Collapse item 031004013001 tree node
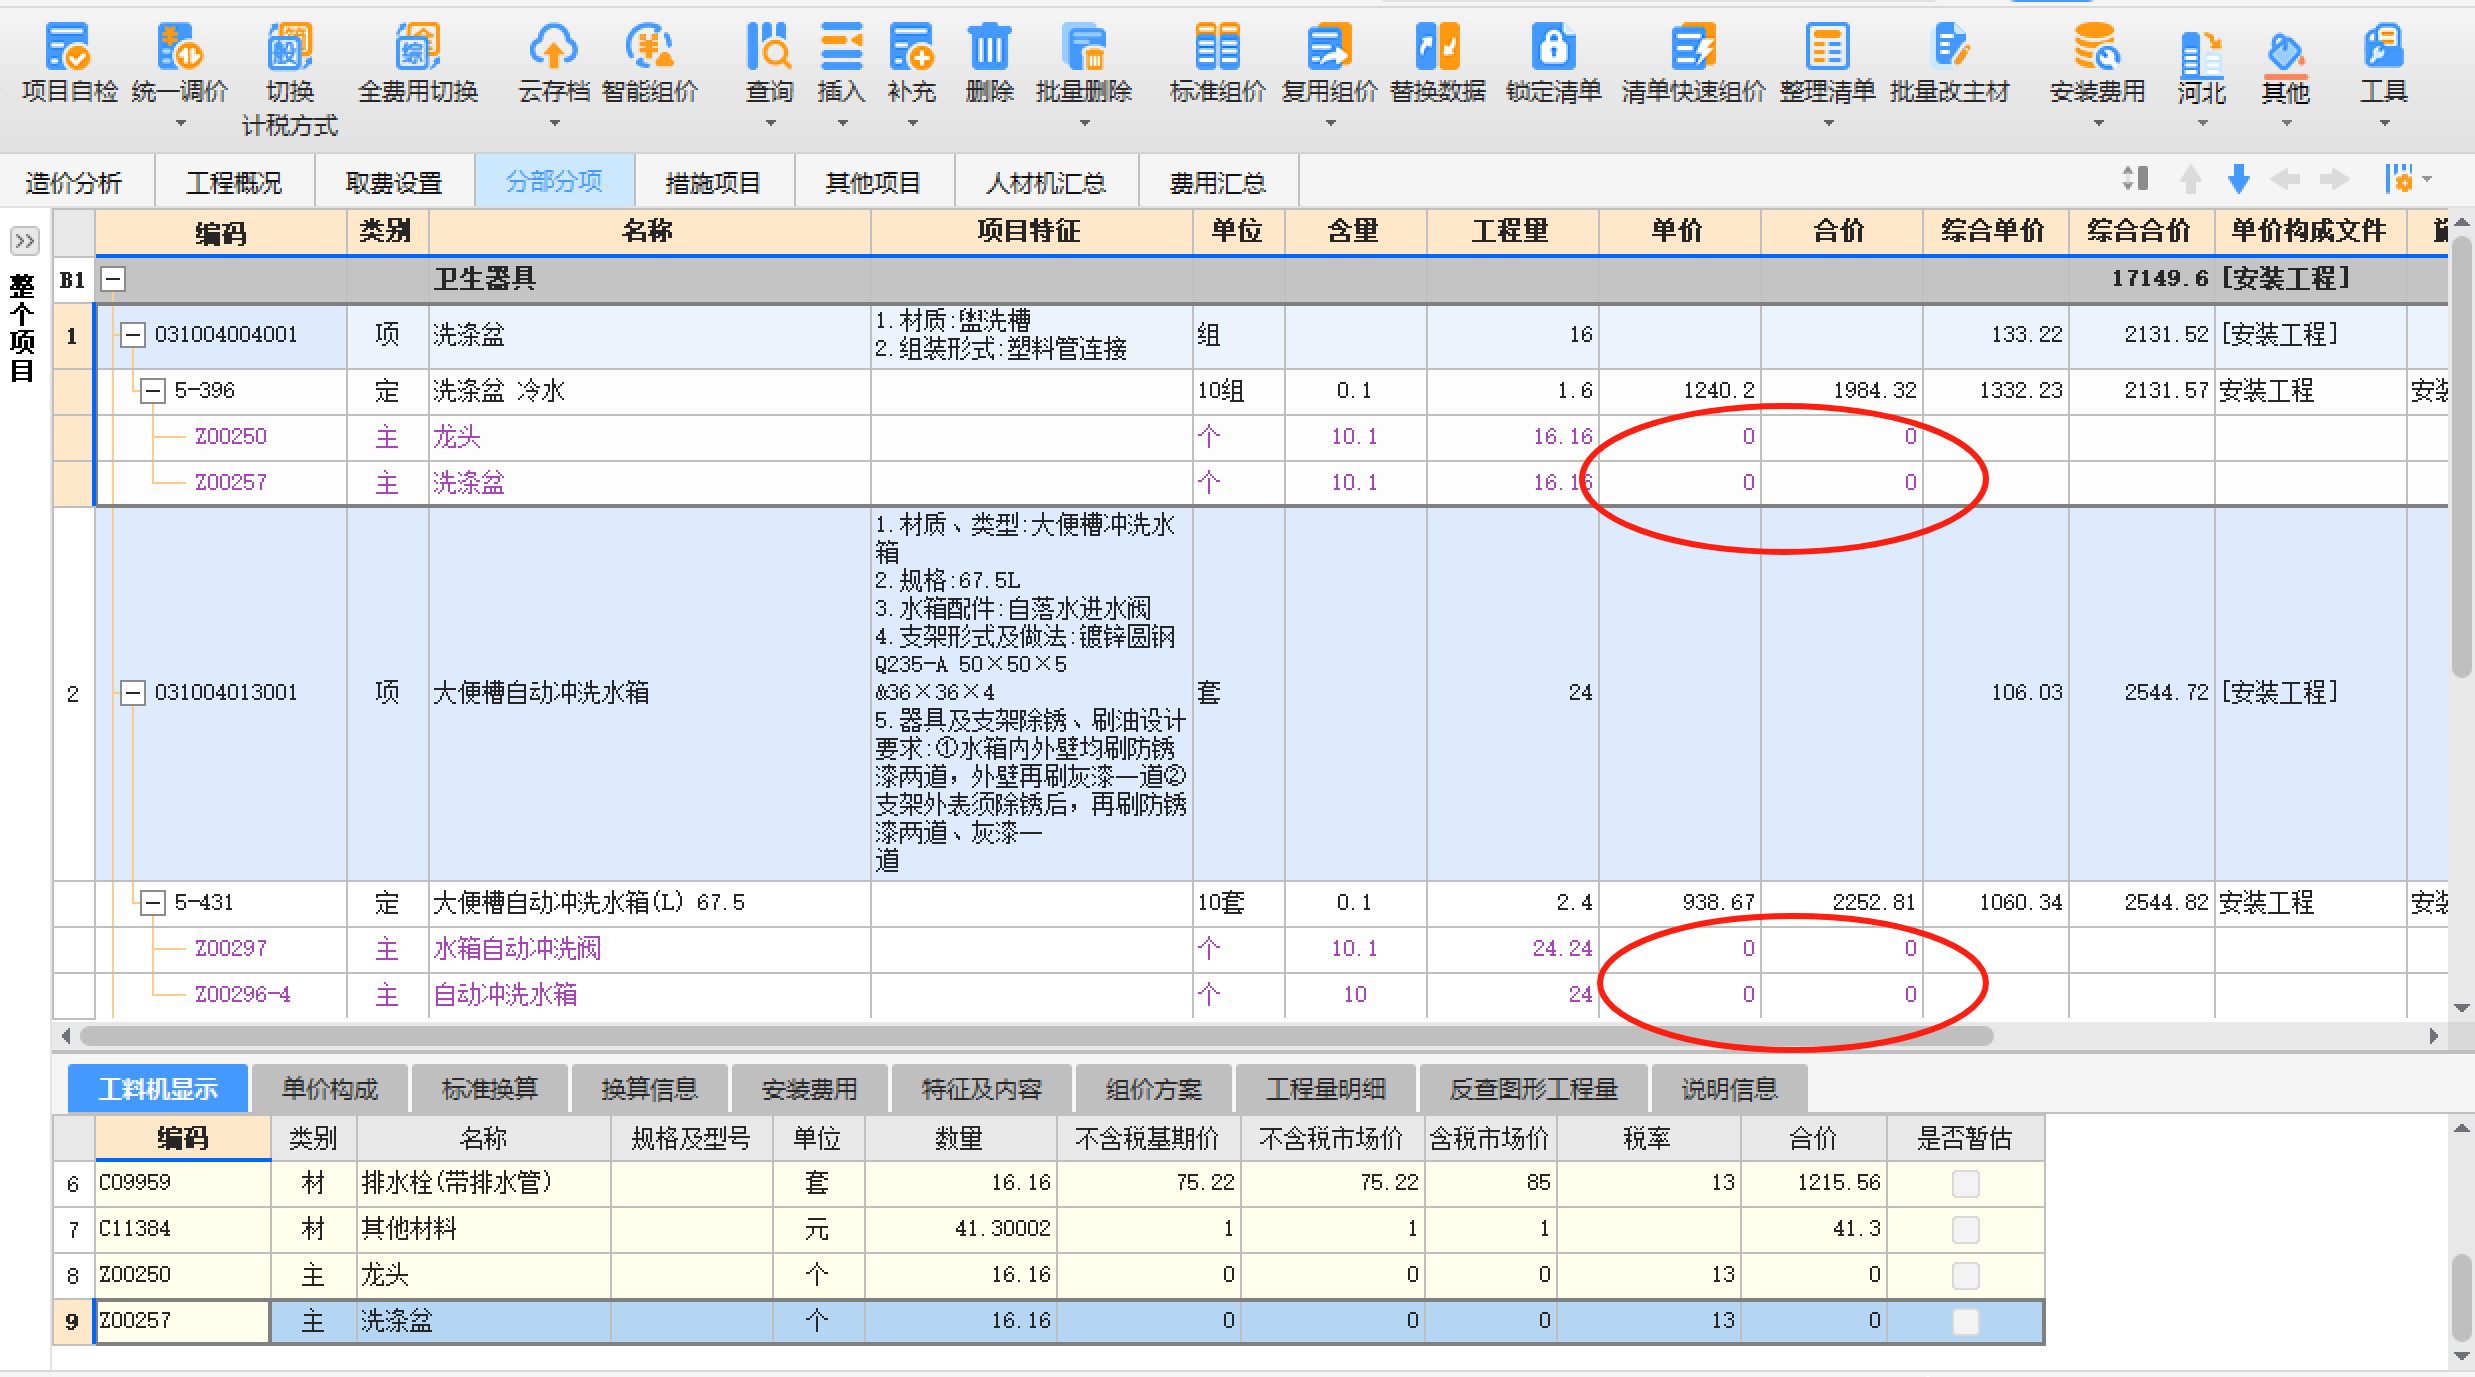 coord(133,693)
